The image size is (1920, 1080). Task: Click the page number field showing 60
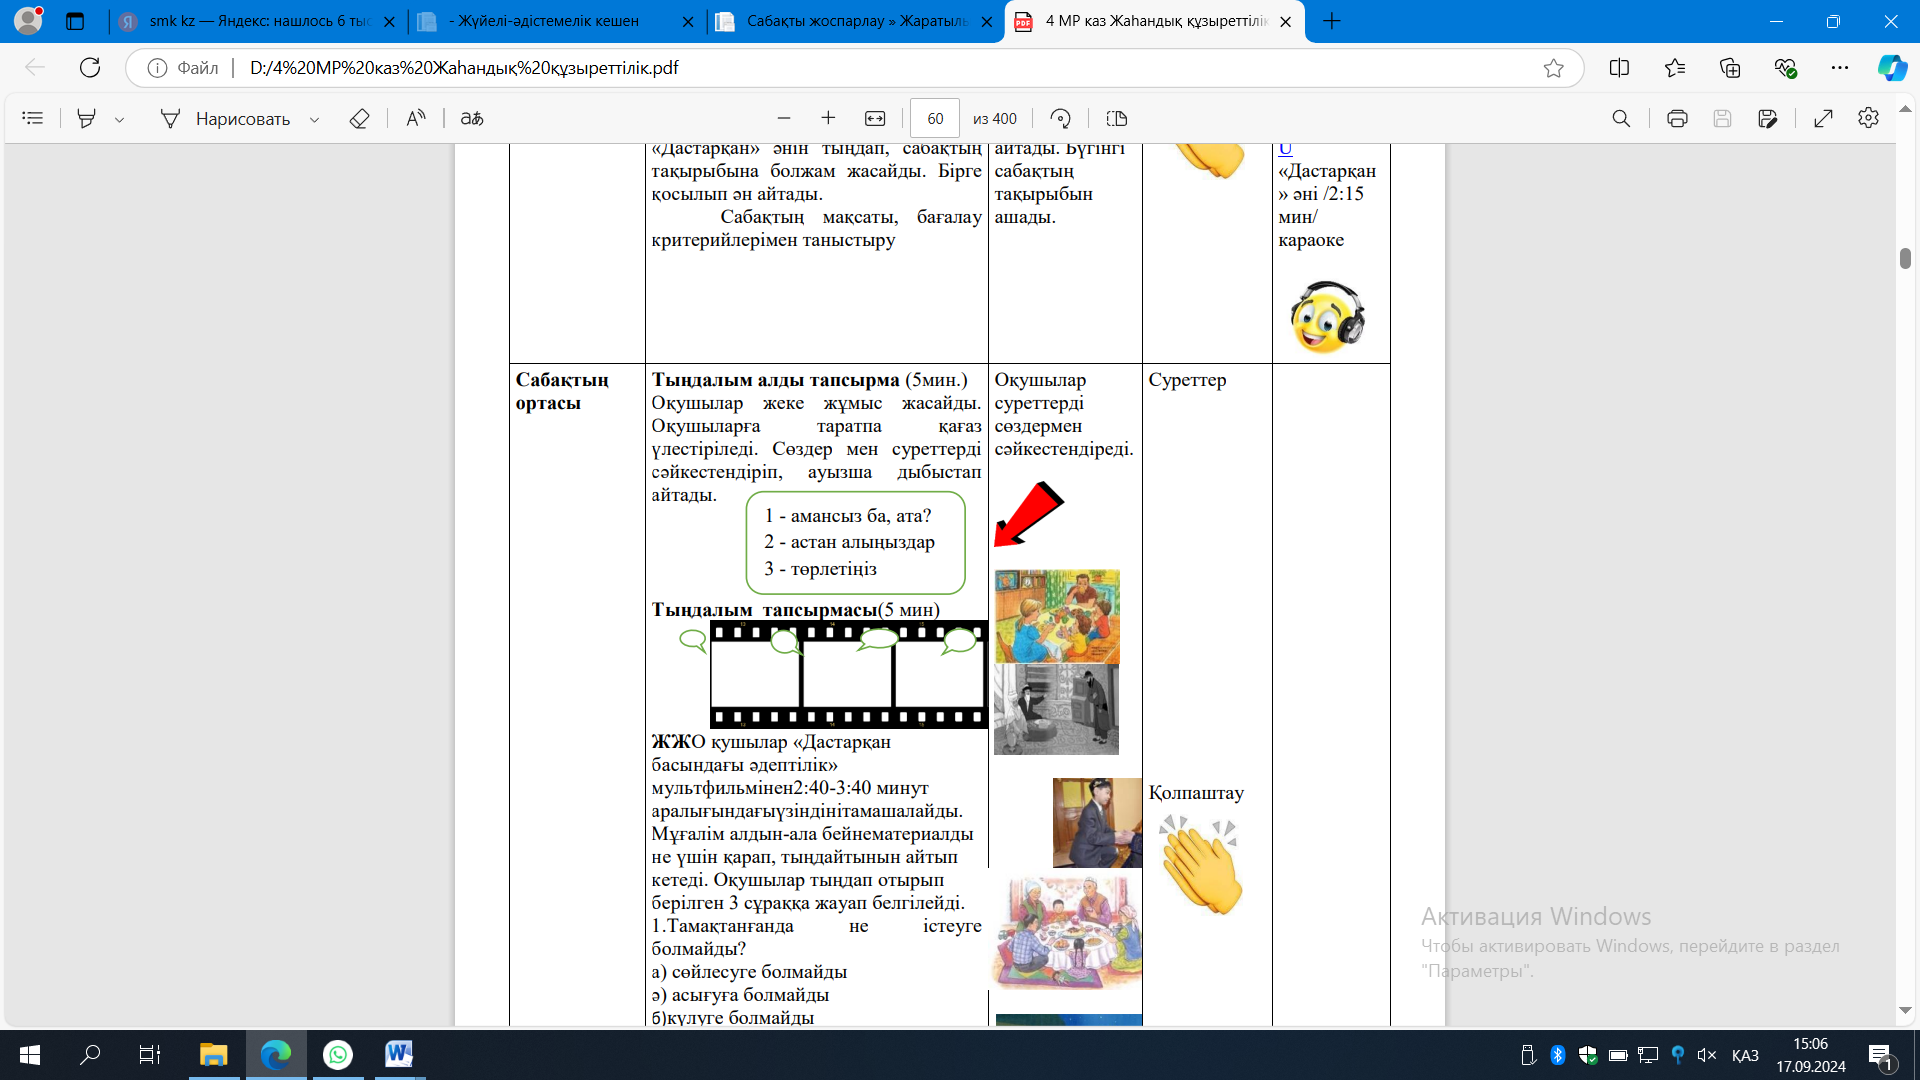pos(934,118)
